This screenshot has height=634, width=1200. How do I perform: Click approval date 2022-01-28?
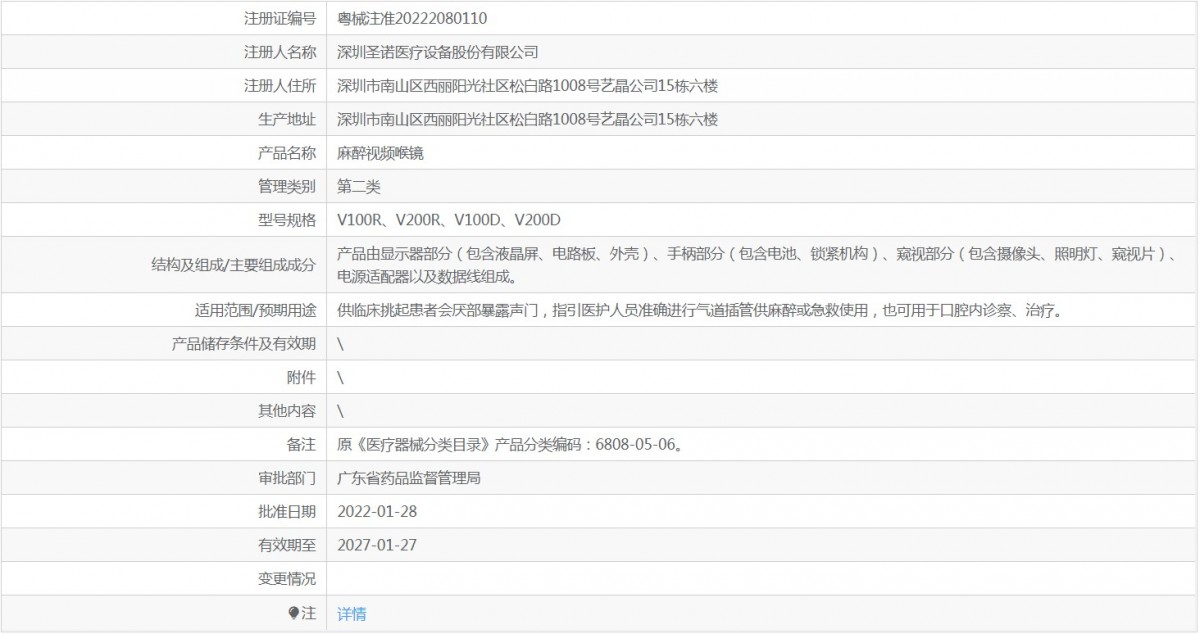click(x=377, y=511)
